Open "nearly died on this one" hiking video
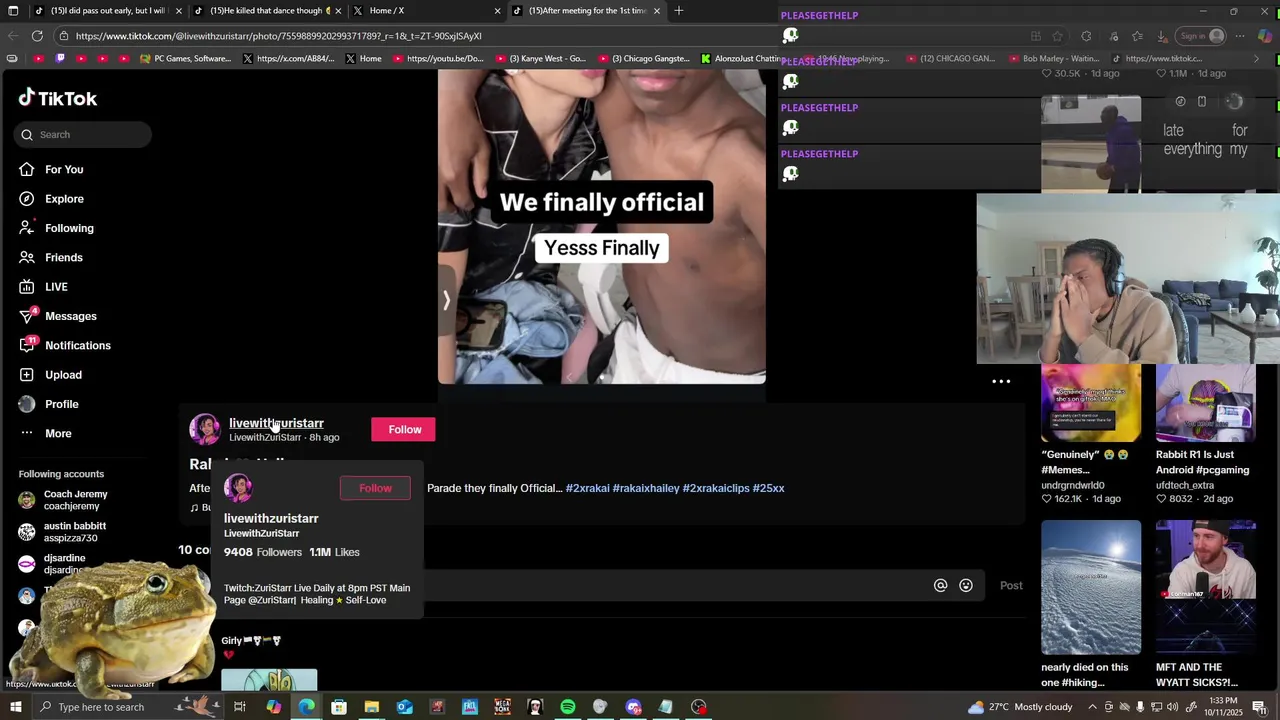Screen dimensions: 1280x720 click(x=1090, y=587)
